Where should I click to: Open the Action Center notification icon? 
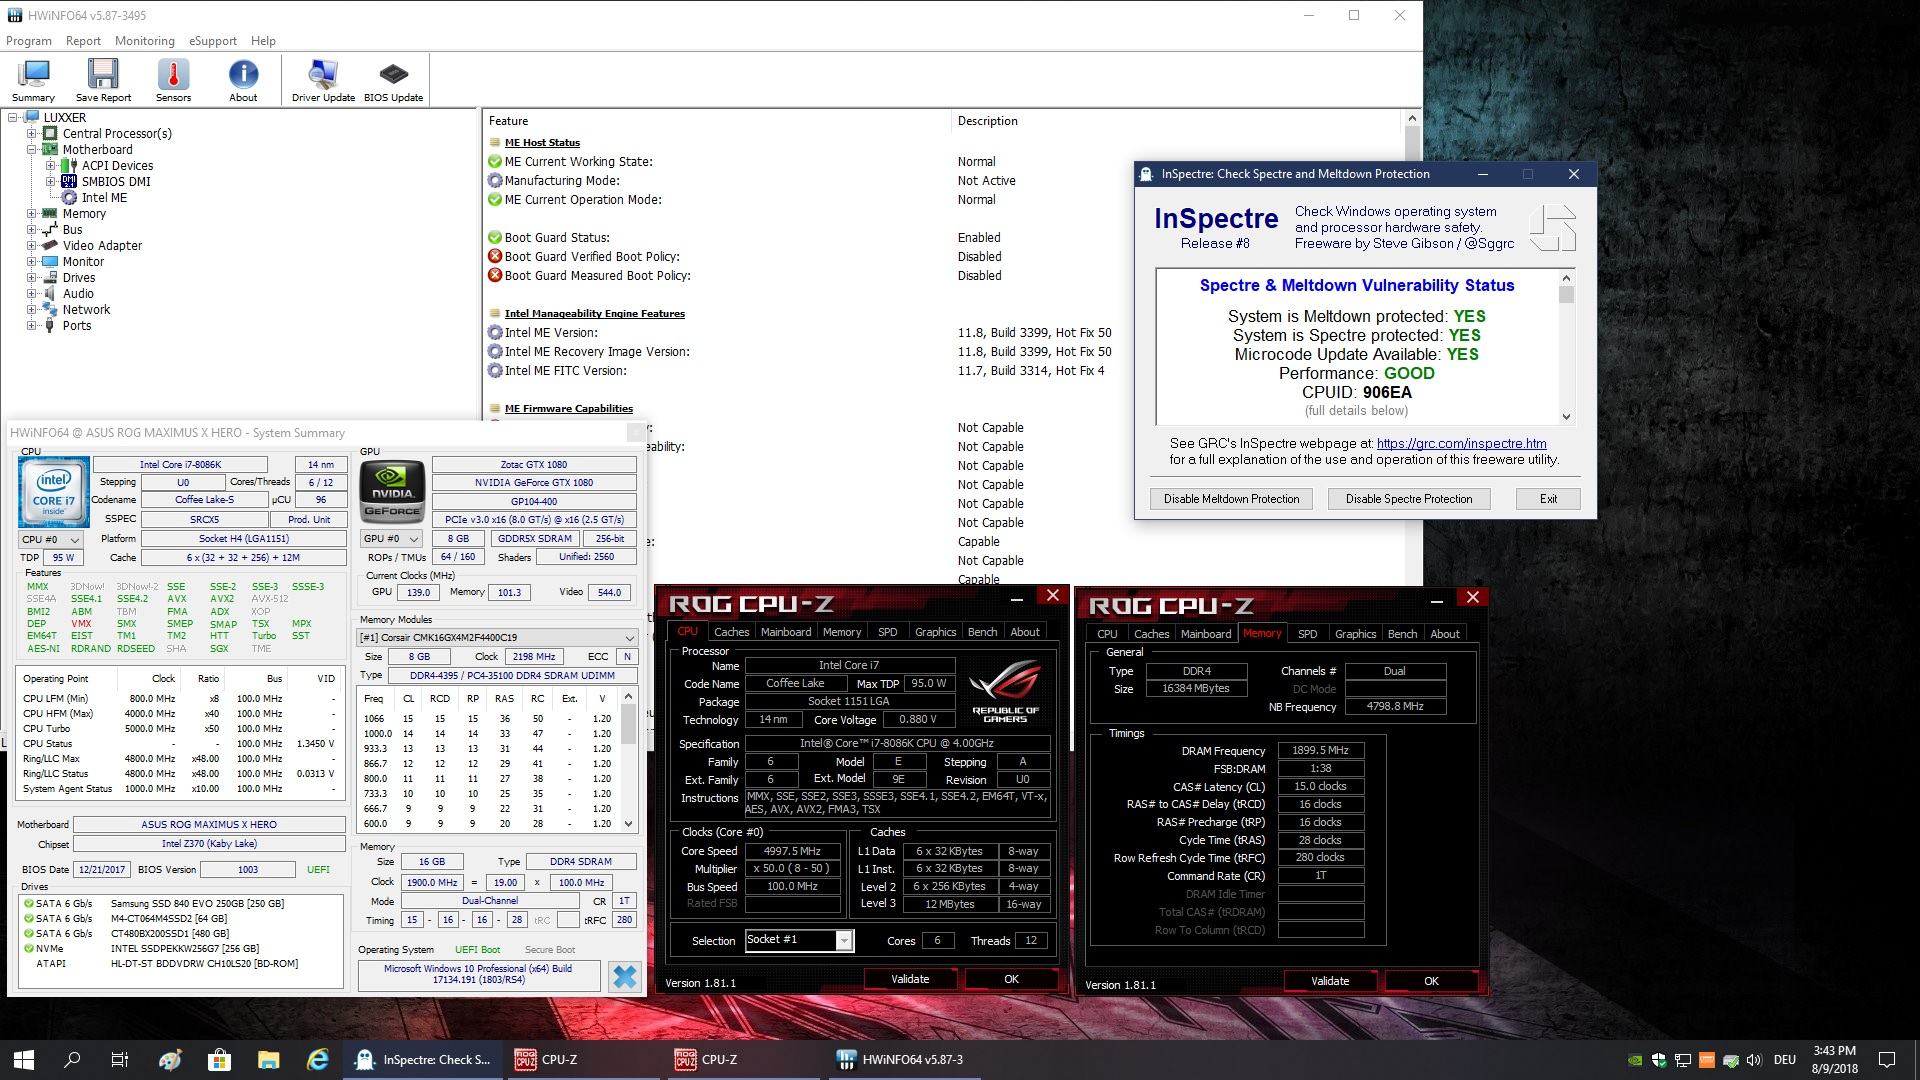click(1887, 1060)
